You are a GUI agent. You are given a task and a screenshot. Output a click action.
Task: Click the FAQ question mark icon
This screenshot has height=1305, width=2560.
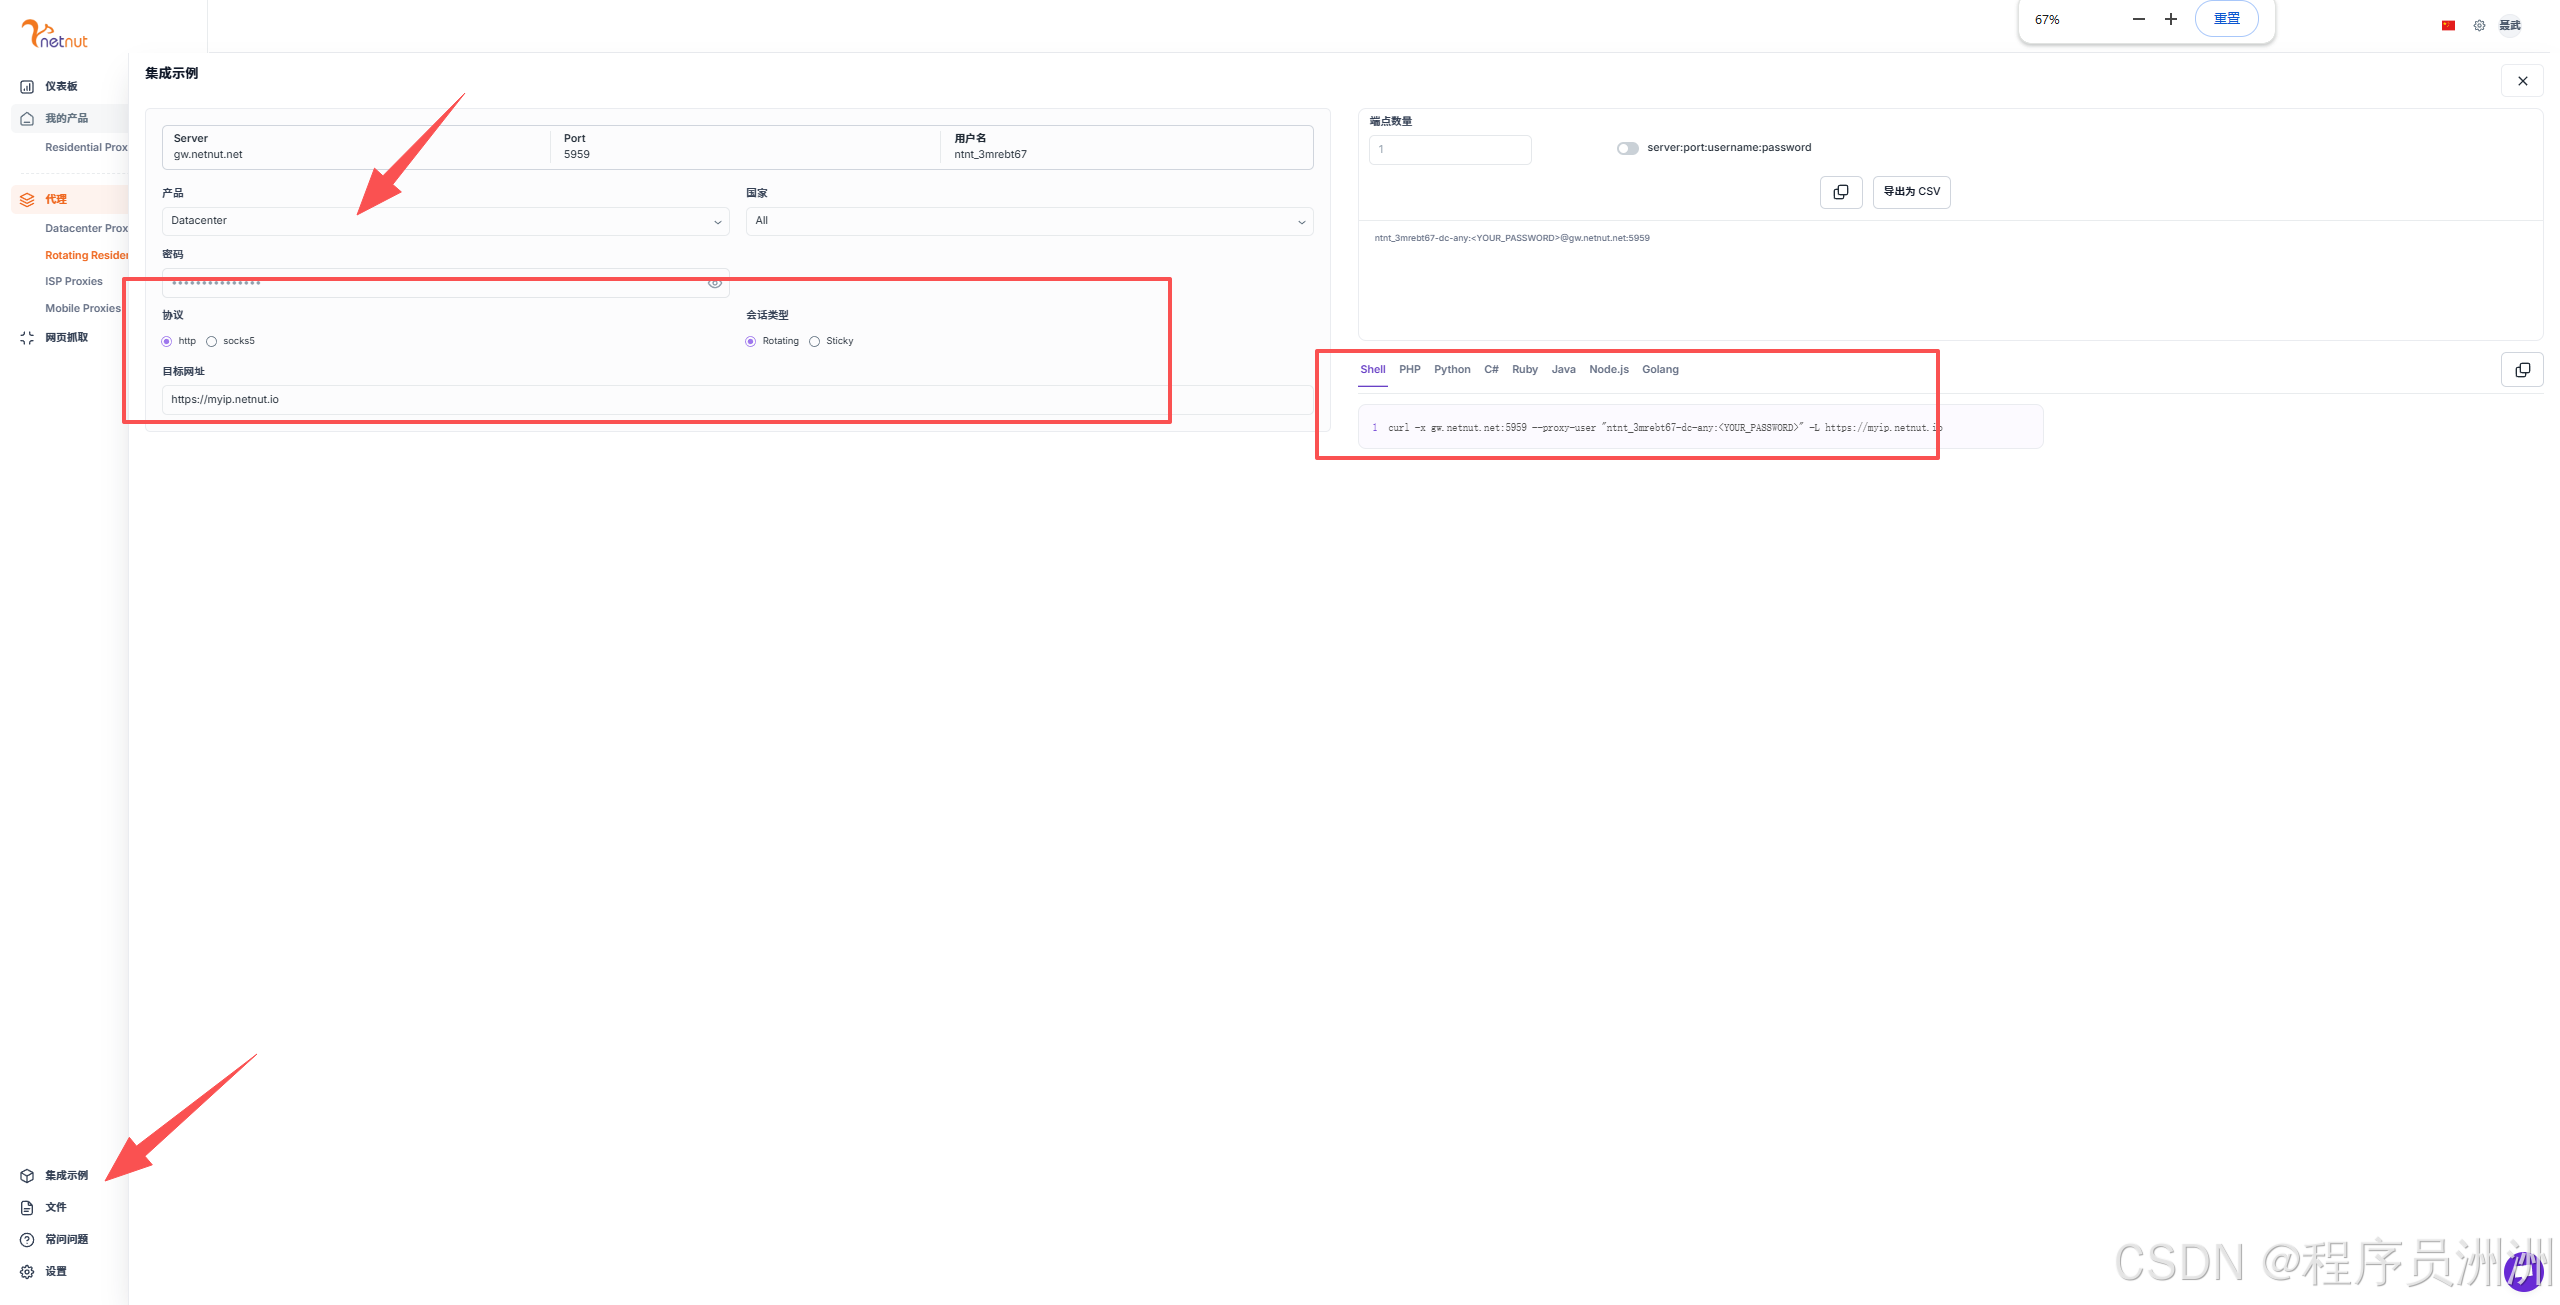pyautogui.click(x=27, y=1240)
